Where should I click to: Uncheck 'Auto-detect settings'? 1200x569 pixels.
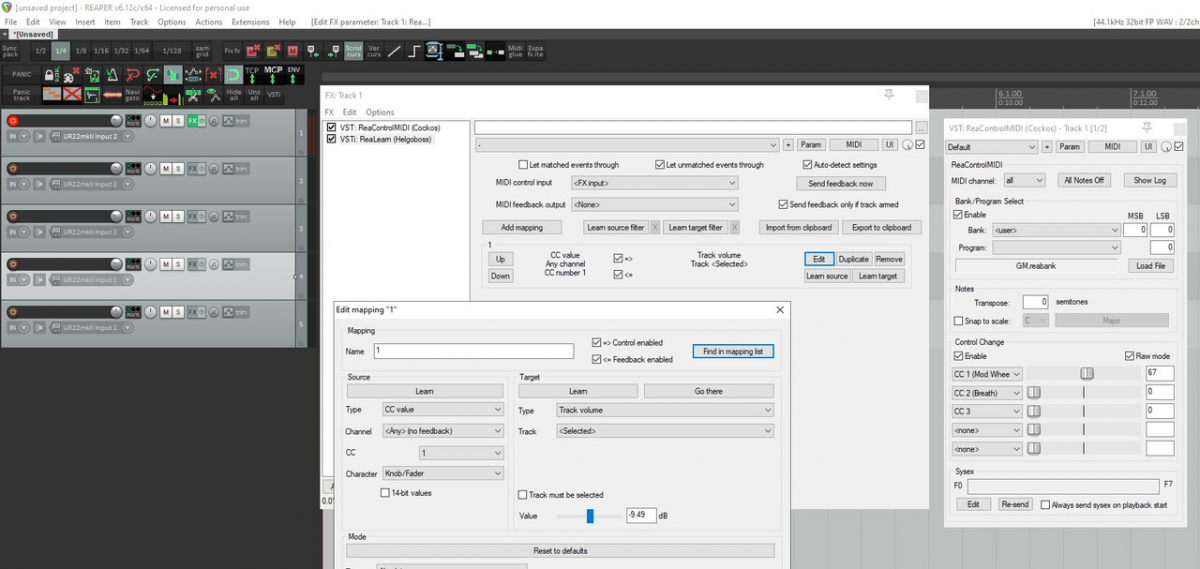coord(806,165)
